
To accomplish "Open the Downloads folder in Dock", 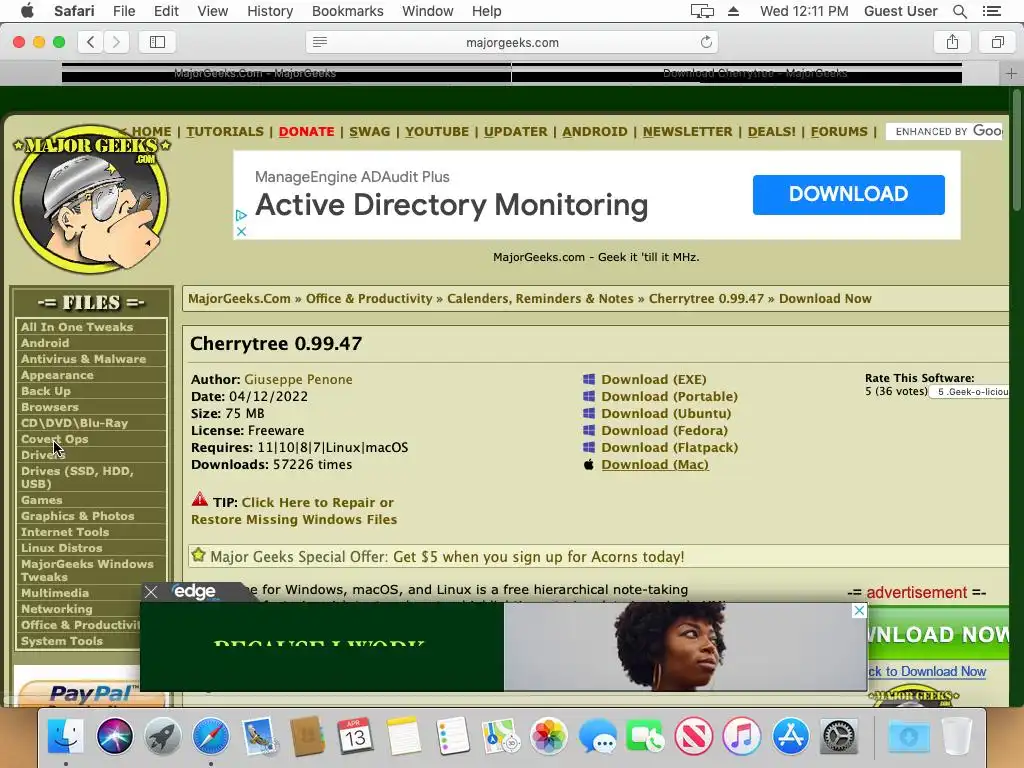I will [x=908, y=735].
